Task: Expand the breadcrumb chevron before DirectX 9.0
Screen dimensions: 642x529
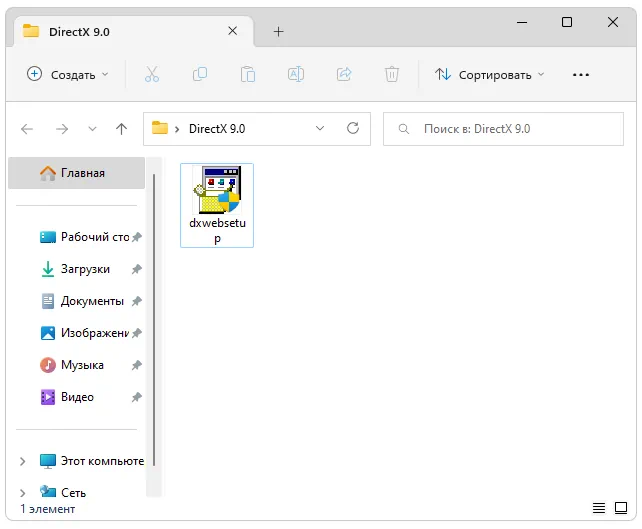Action: 177,129
